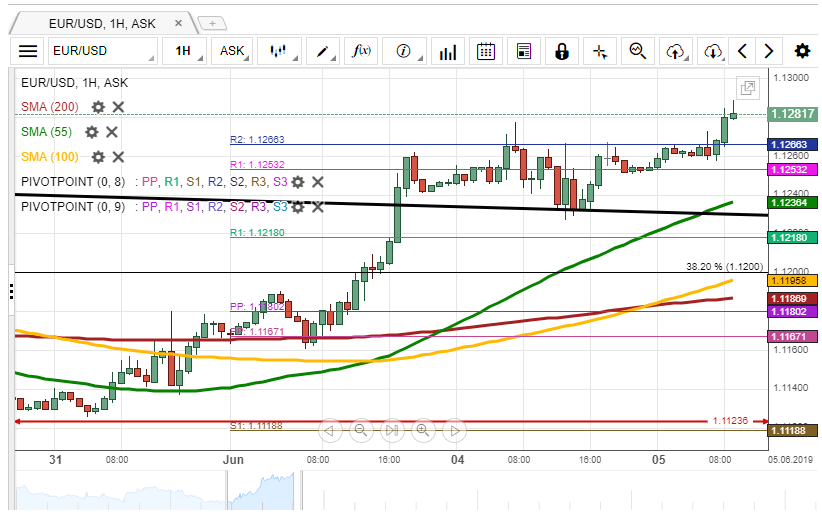Select the EUR/USD, 1H, ASK tab
Viewport: 822px width, 526px height.
pos(102,24)
